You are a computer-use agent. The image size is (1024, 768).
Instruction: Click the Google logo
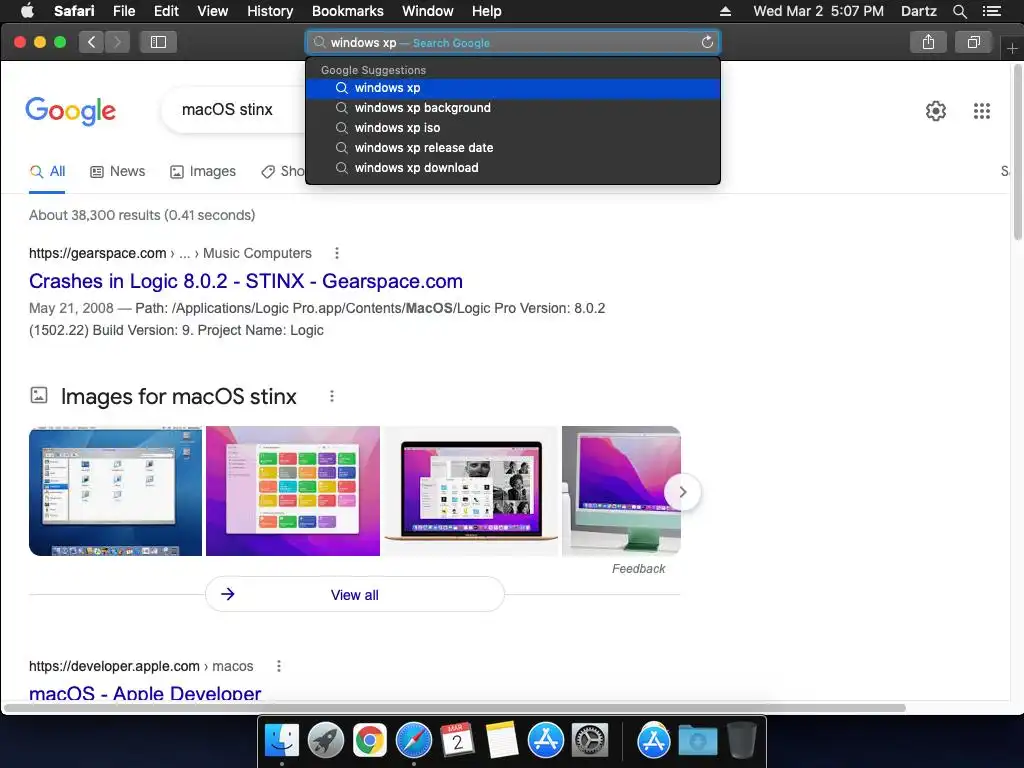coord(71,111)
